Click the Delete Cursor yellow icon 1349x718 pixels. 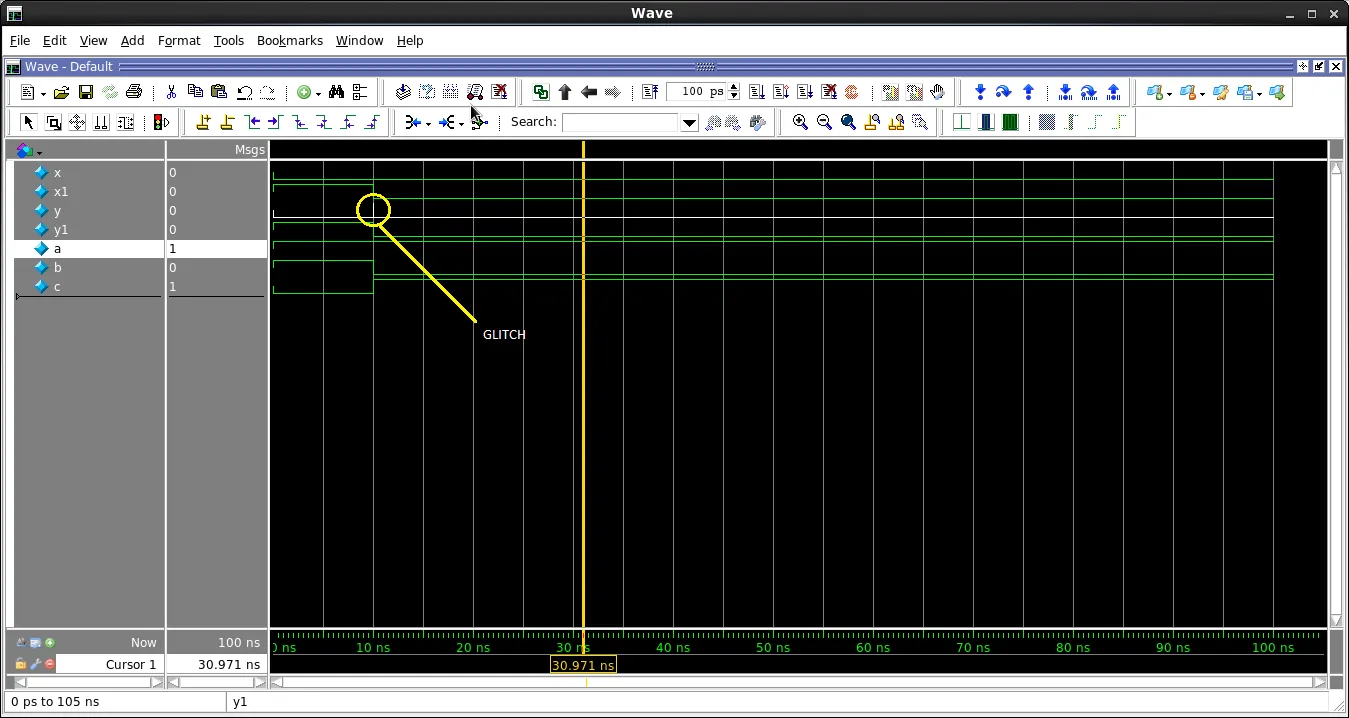click(227, 122)
